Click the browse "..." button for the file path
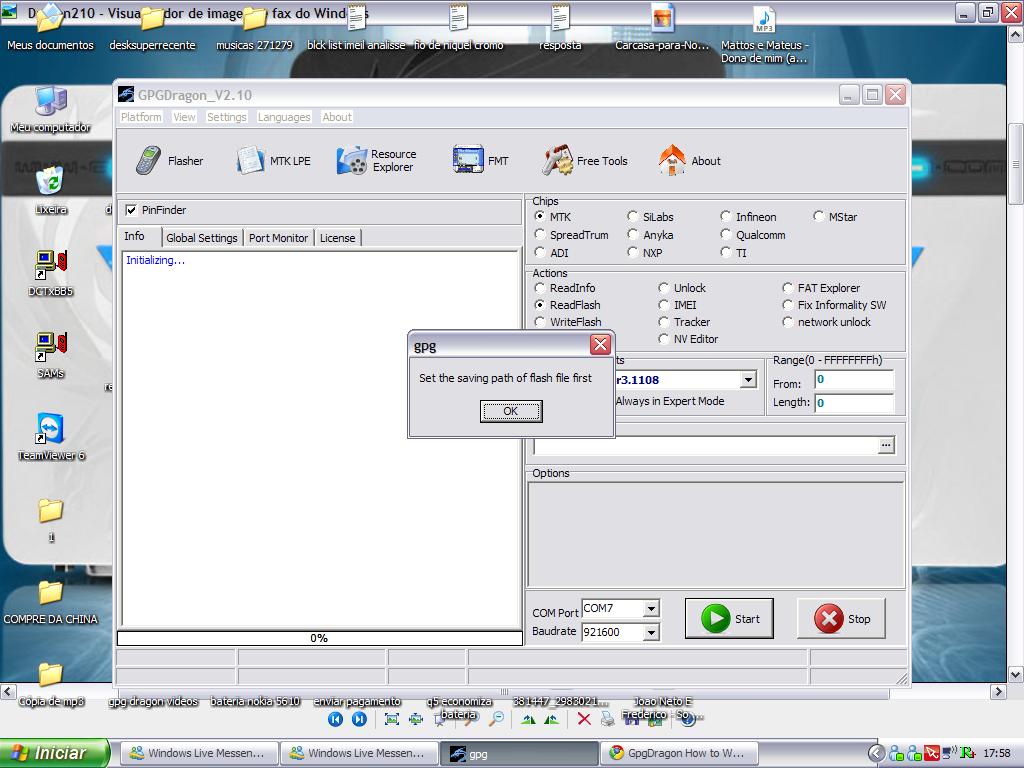This screenshot has height=768, width=1024. tap(886, 445)
